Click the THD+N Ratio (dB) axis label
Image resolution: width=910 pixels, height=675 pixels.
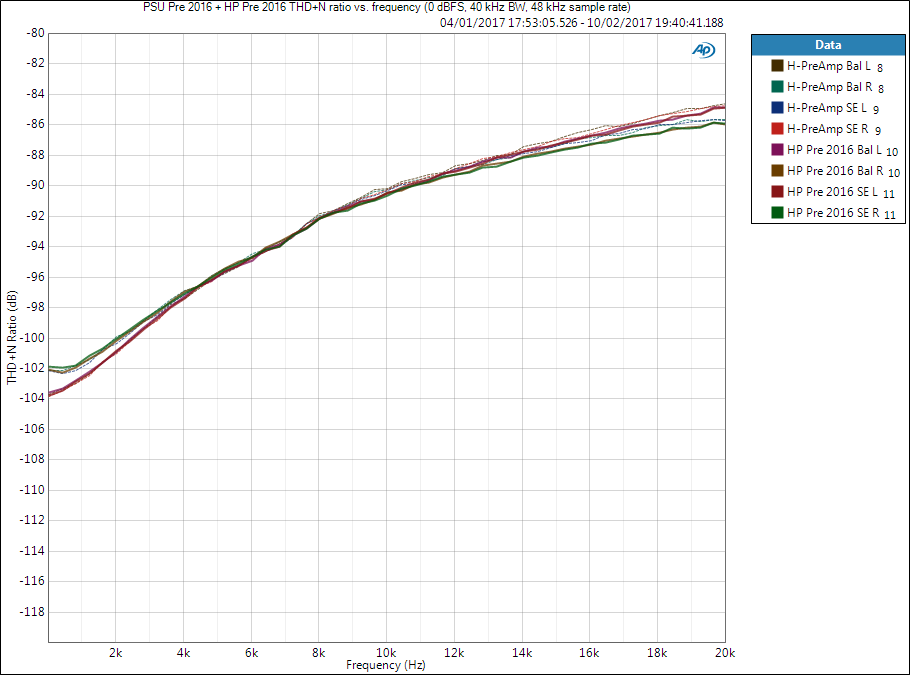point(12,337)
